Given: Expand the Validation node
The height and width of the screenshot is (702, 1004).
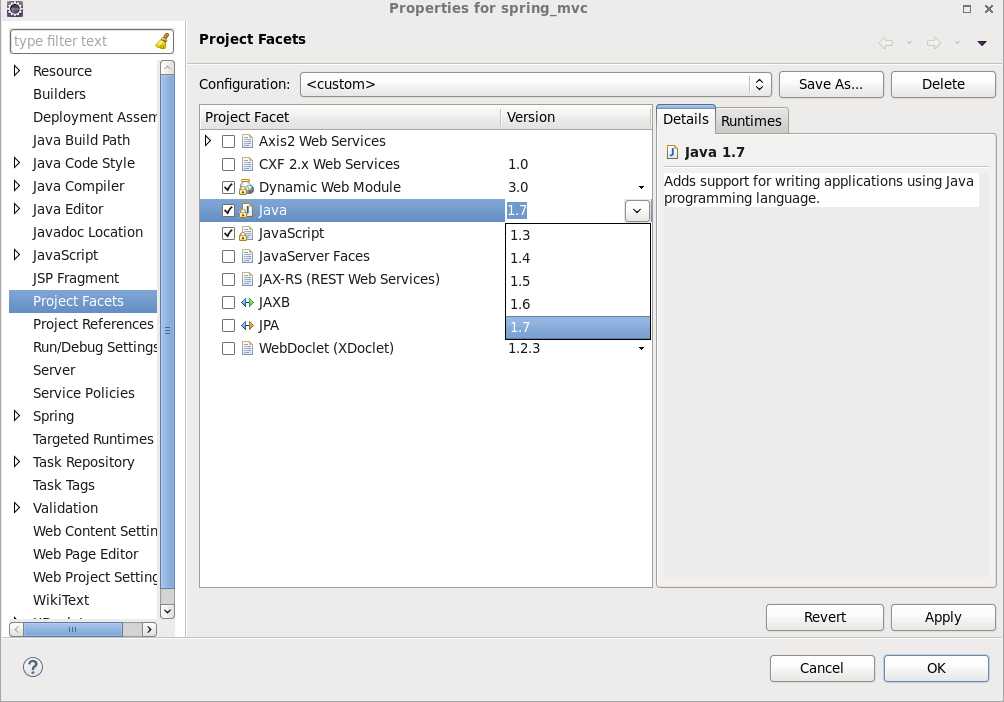Looking at the screenshot, I should [17, 508].
